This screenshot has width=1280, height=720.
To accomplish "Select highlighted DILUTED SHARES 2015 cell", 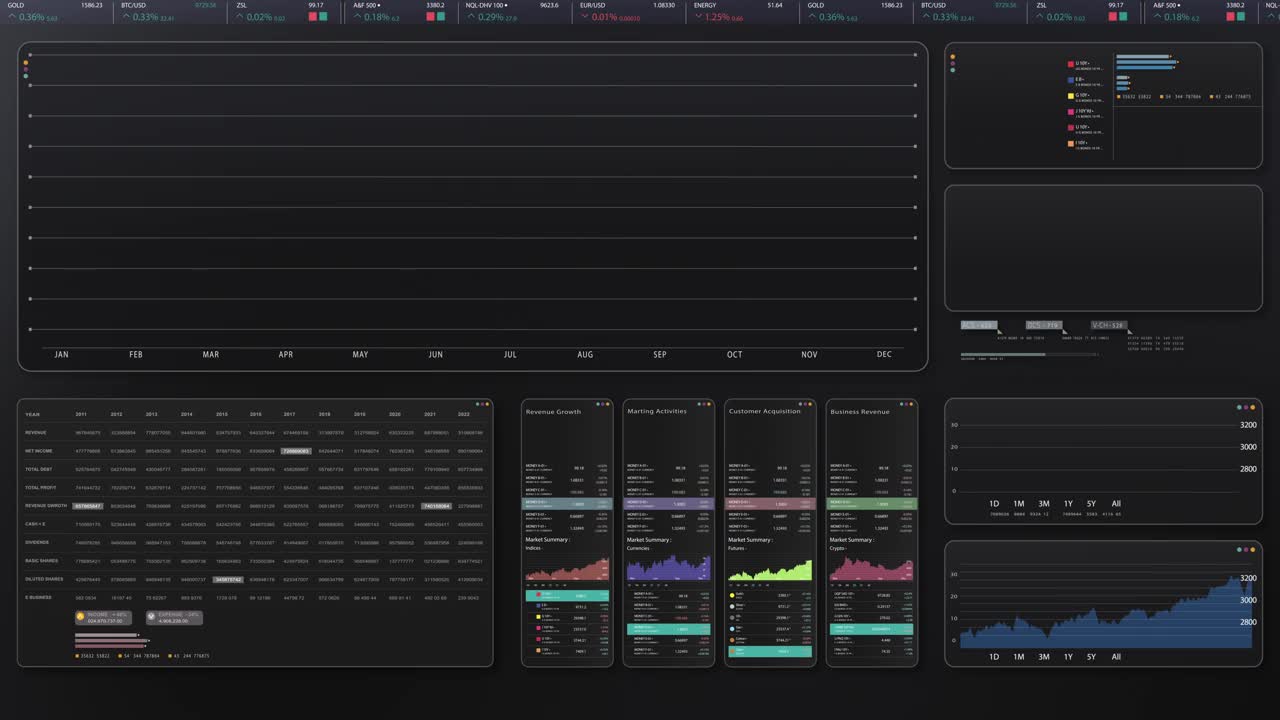I will [x=228, y=579].
